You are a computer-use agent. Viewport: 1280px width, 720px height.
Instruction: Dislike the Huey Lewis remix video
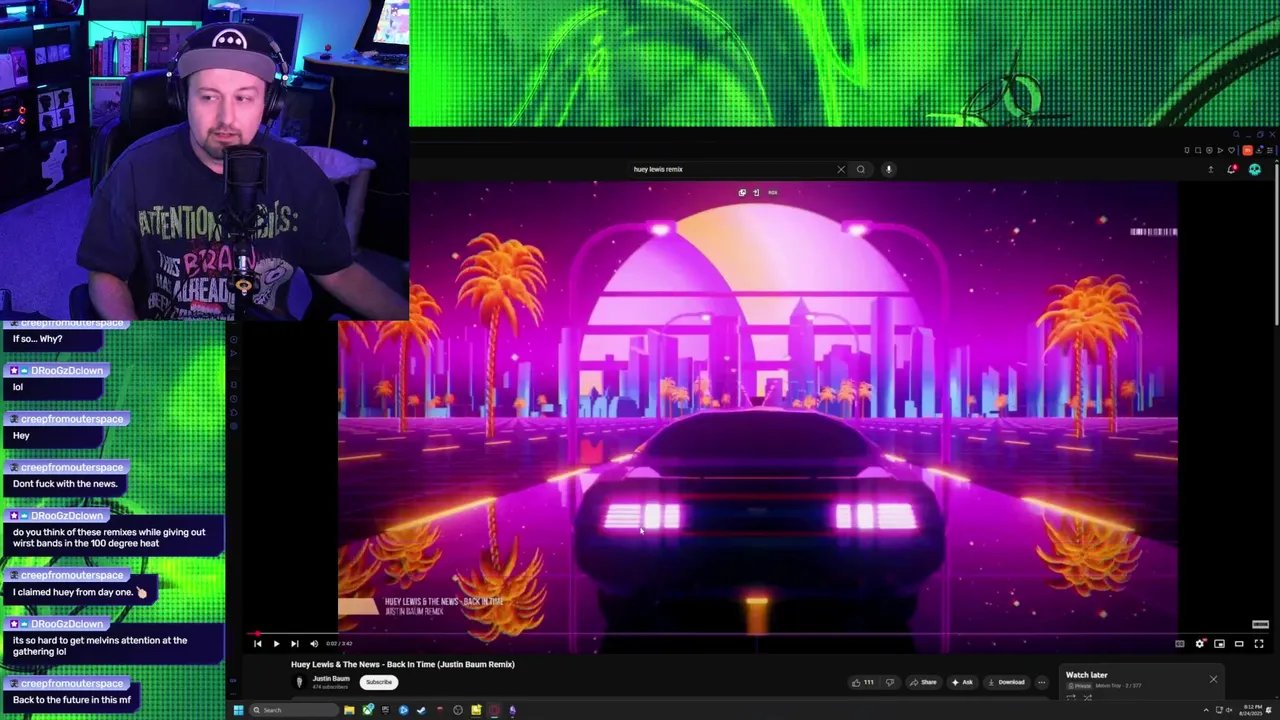[x=890, y=682]
